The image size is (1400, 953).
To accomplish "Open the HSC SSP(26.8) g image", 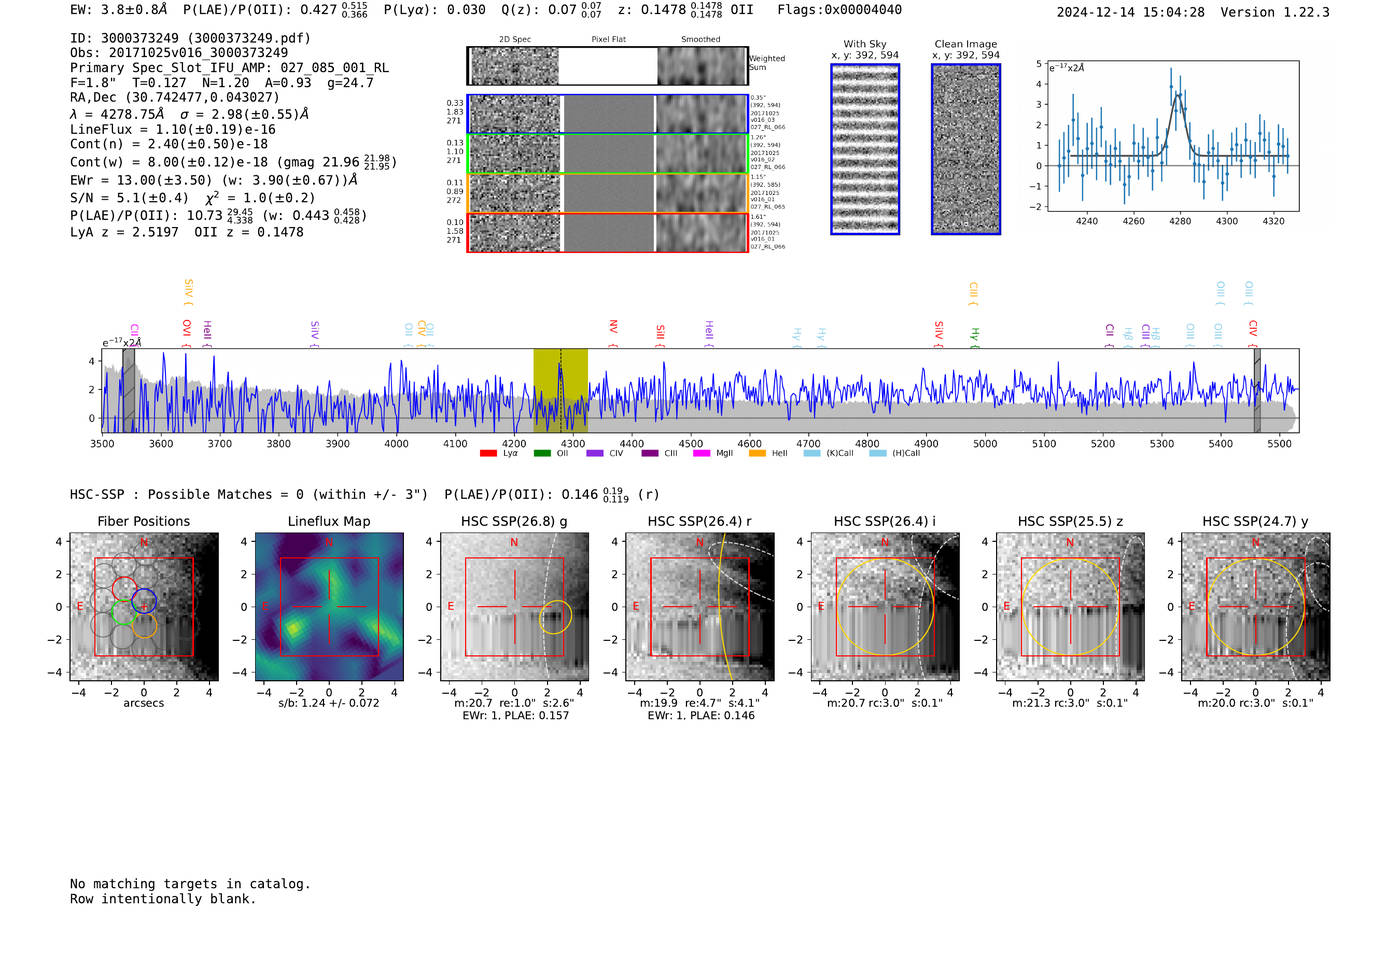I will click(x=514, y=607).
